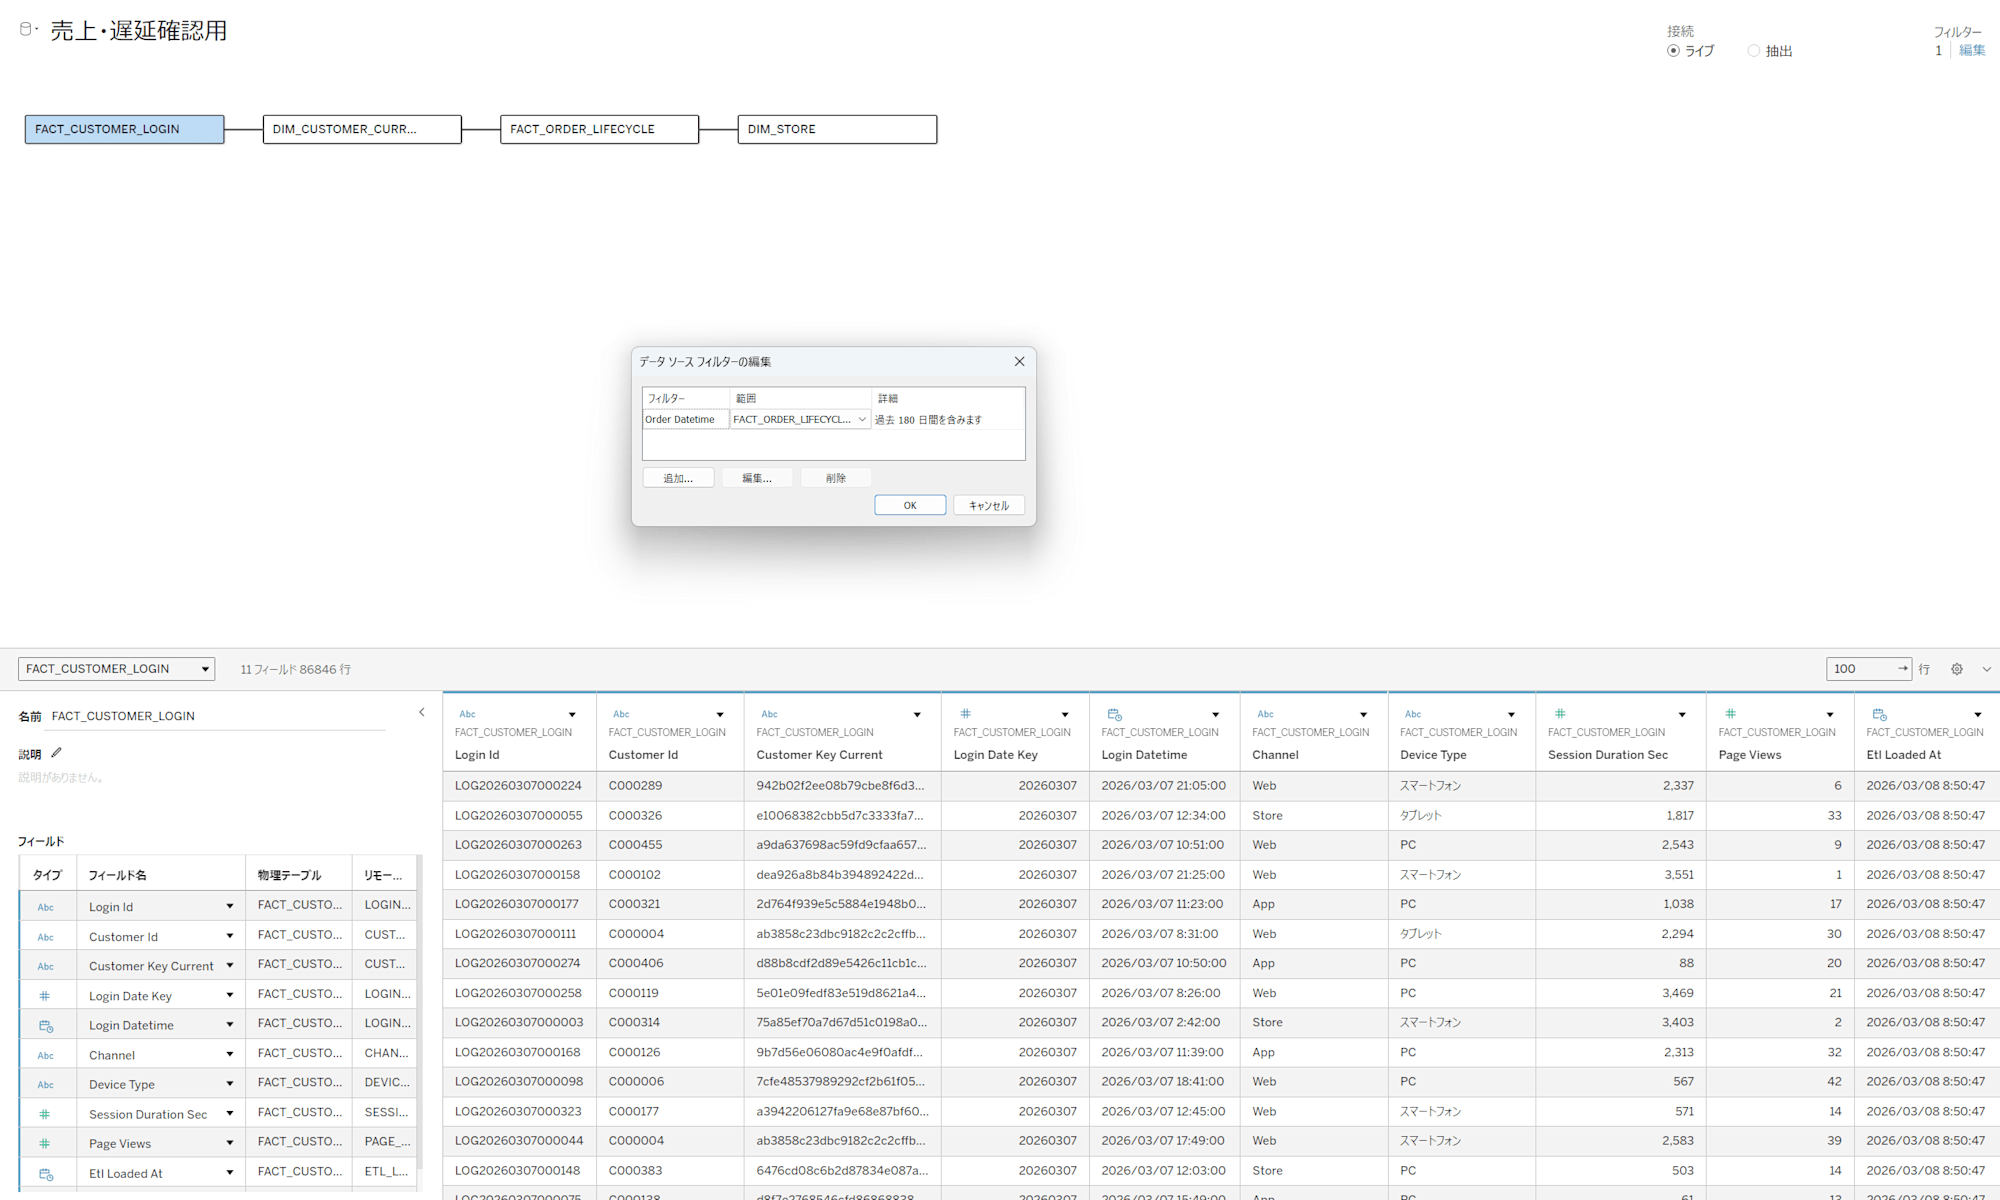
Task: Click the Etl Loaded At date icon in field list
Action: click(x=45, y=1174)
